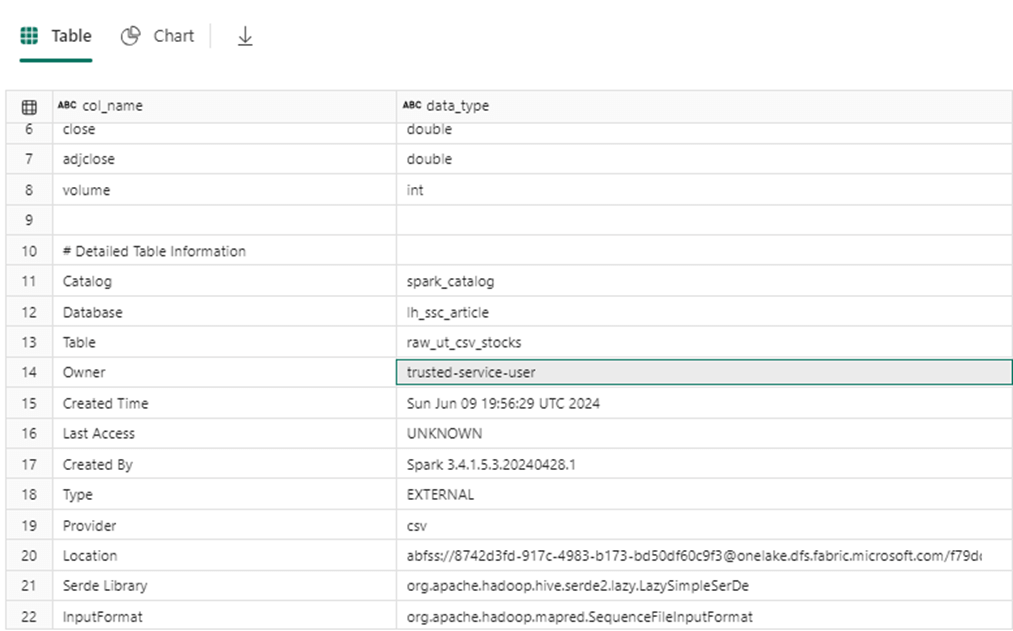Click the raw_ut_csv_stocks table name cell
Viewport: 1013px width, 631px height.
464,342
